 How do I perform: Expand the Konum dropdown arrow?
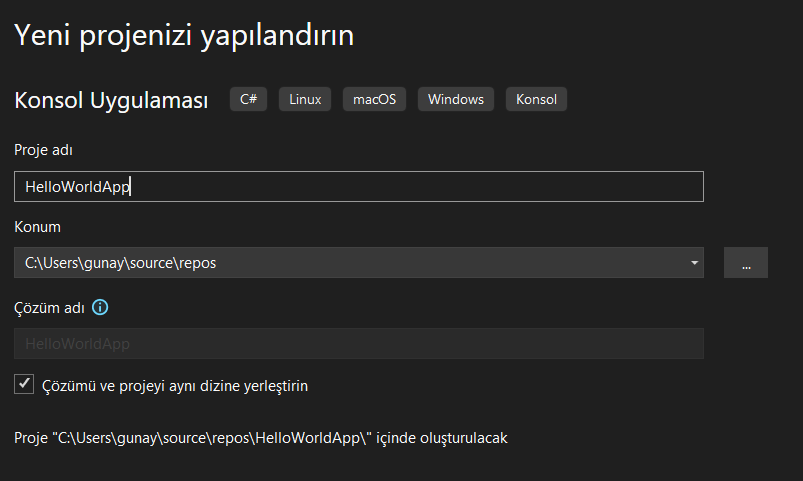tap(694, 263)
